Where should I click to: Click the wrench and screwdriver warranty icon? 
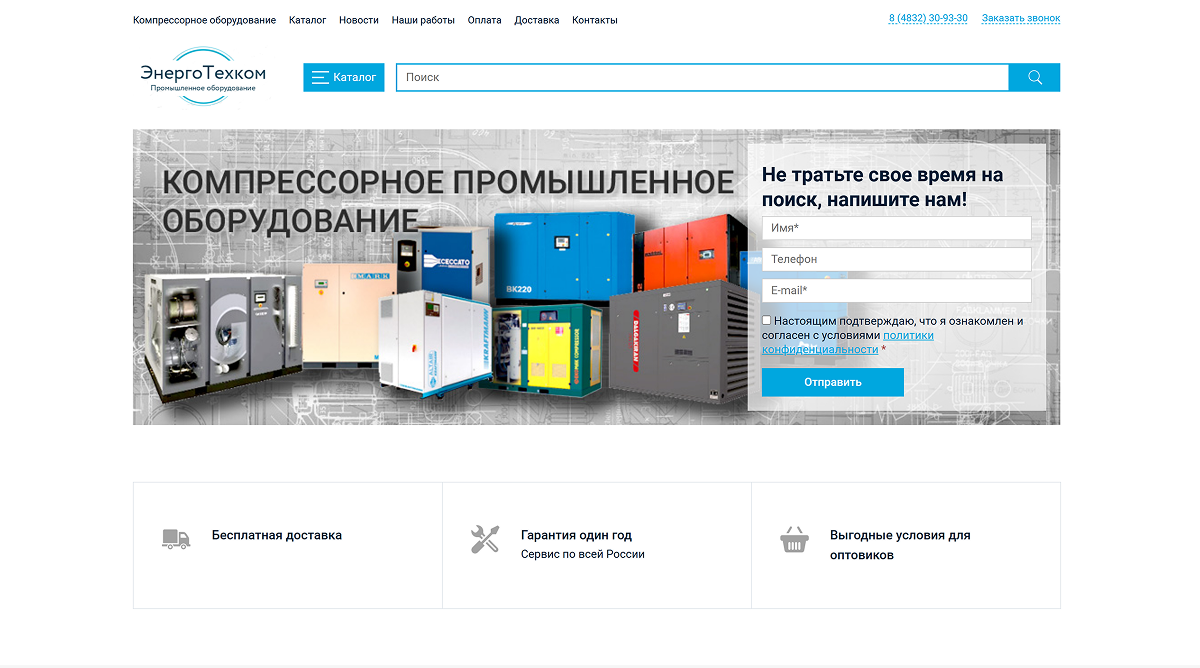(x=485, y=540)
